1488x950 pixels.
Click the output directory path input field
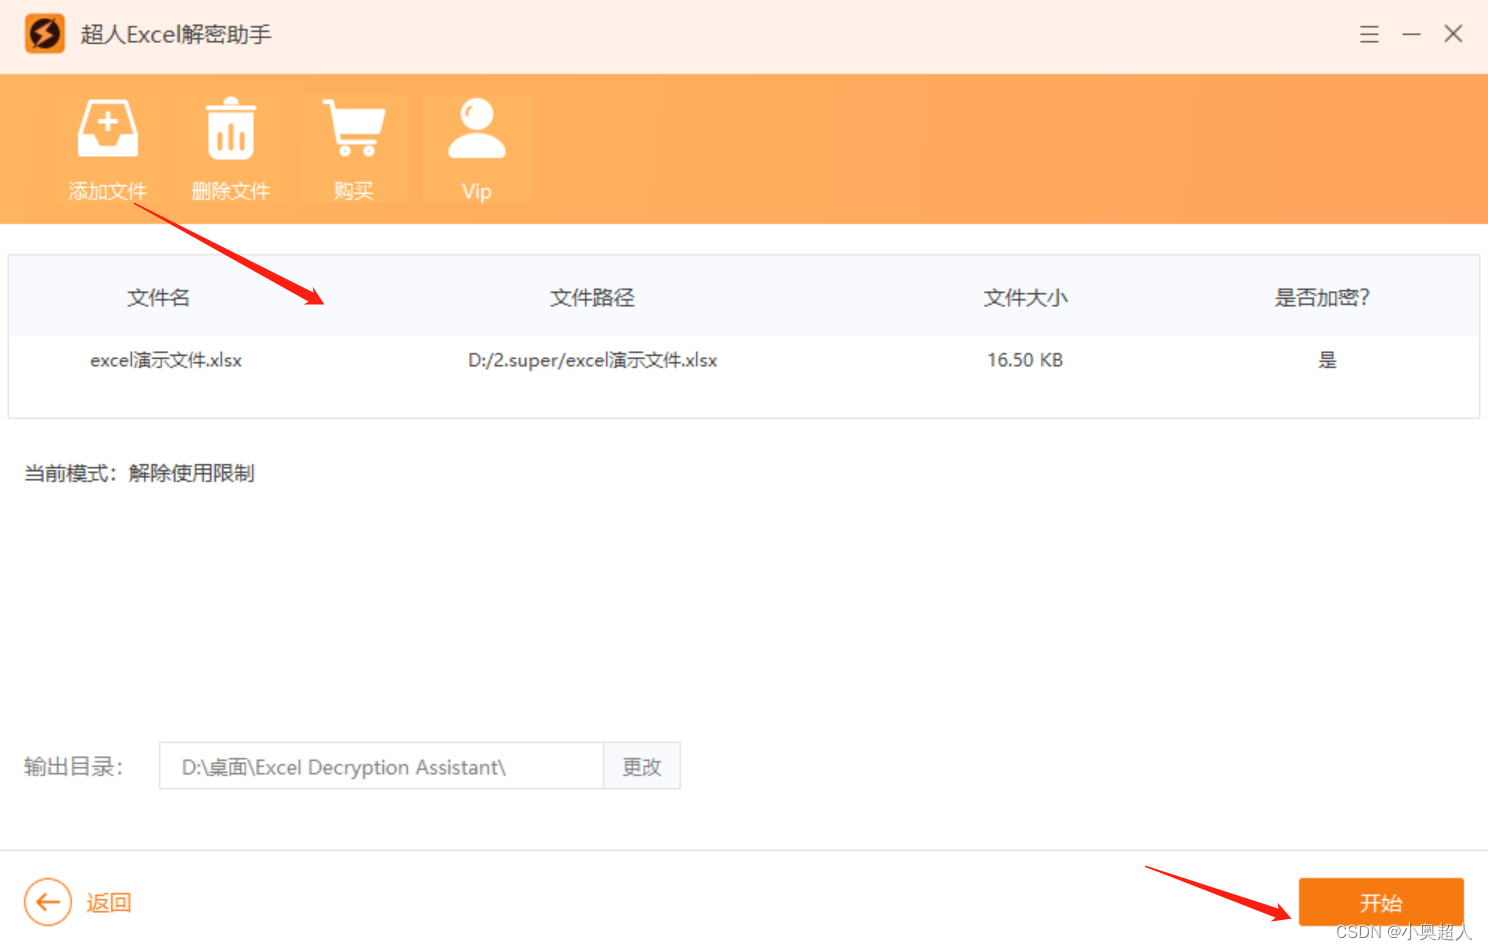[x=380, y=766]
